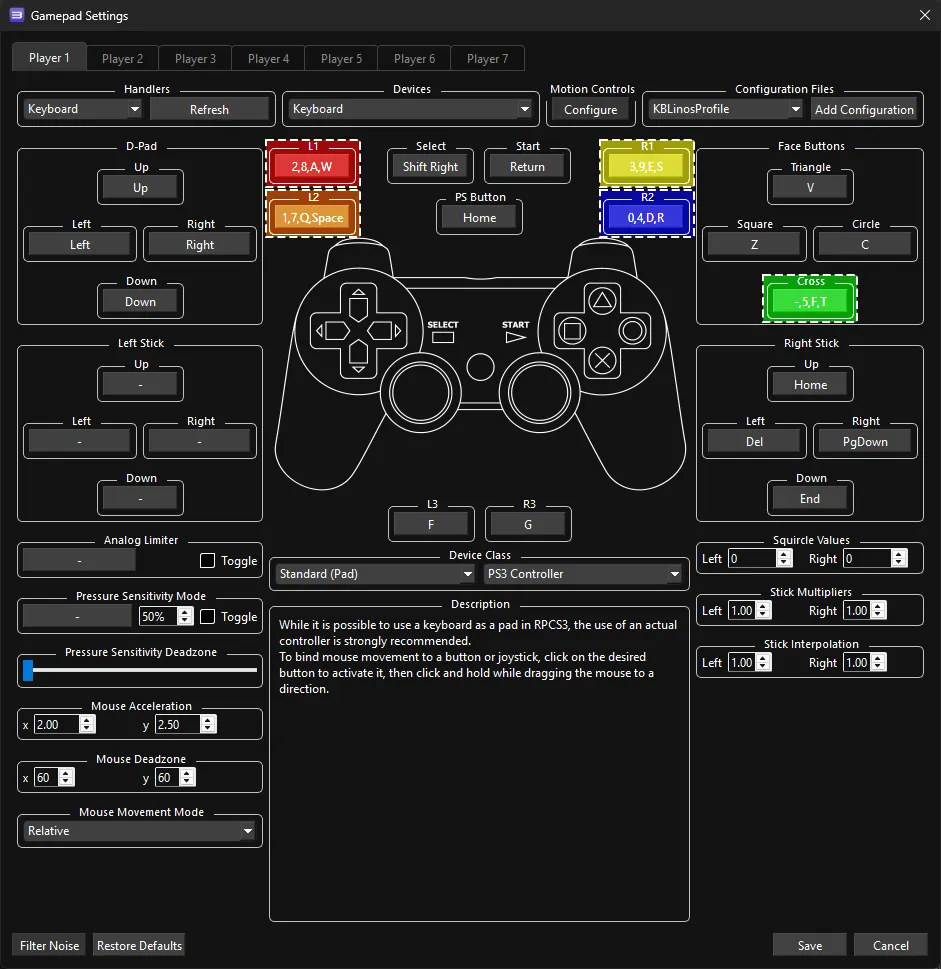The width and height of the screenshot is (941, 969).
Task: Click the orange L2 binding button
Action: (312, 218)
